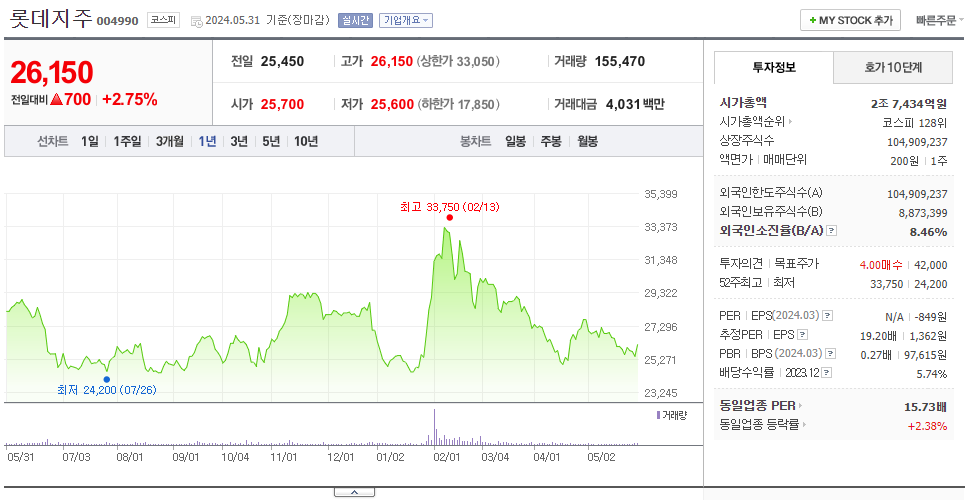Open the 기업개요 dropdown
968x500 pixels.
pyautogui.click(x=406, y=20)
